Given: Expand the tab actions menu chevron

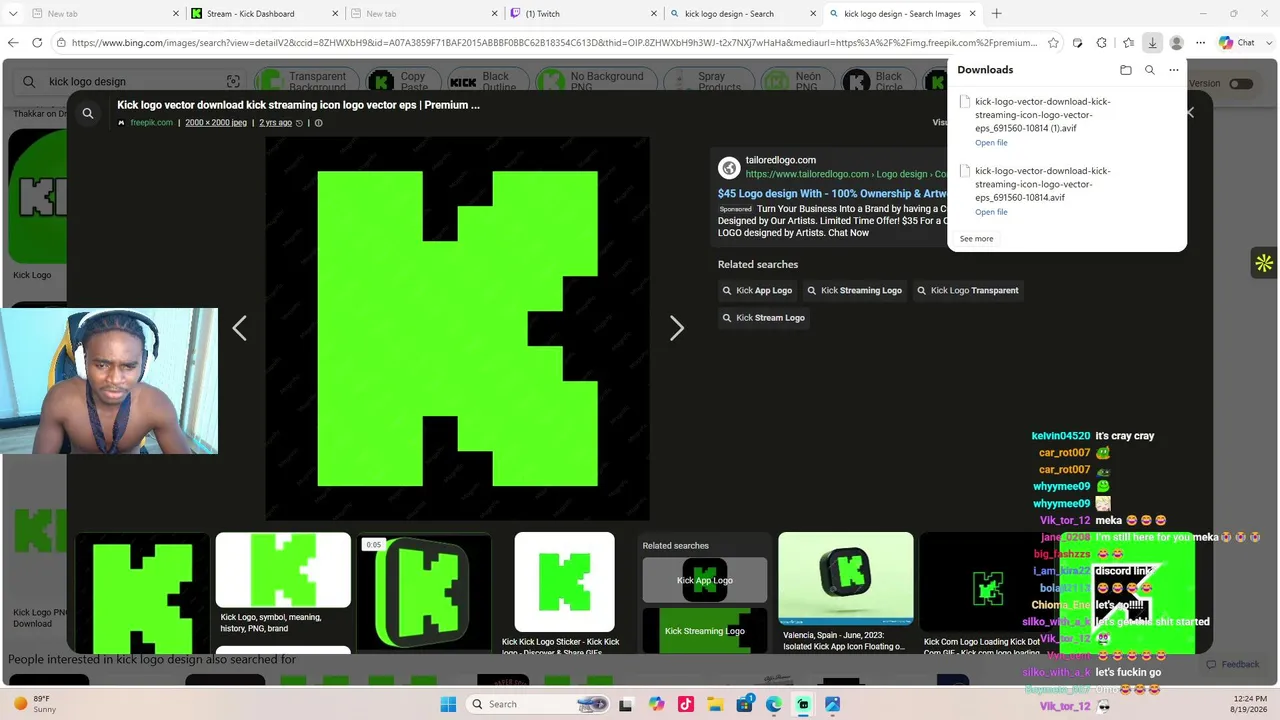Looking at the screenshot, I should pyautogui.click(x=13, y=14).
